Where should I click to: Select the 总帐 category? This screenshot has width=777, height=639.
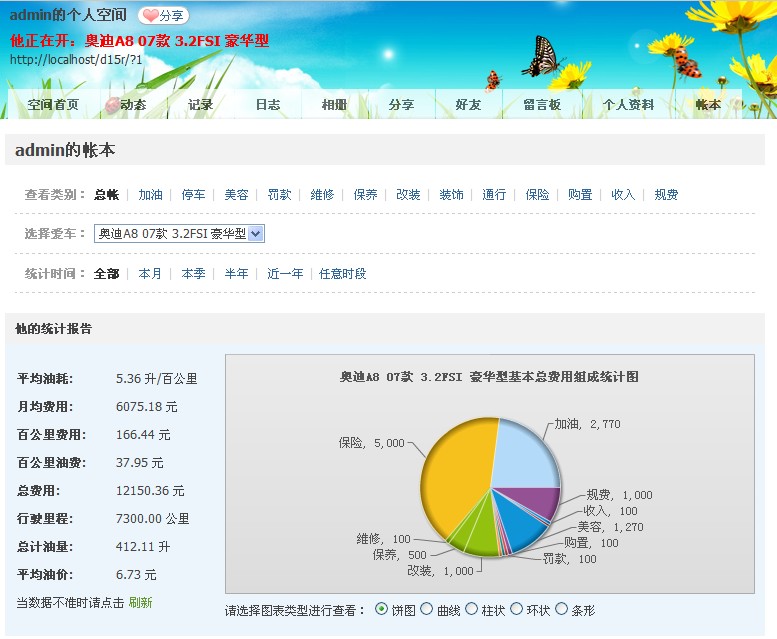(107, 195)
